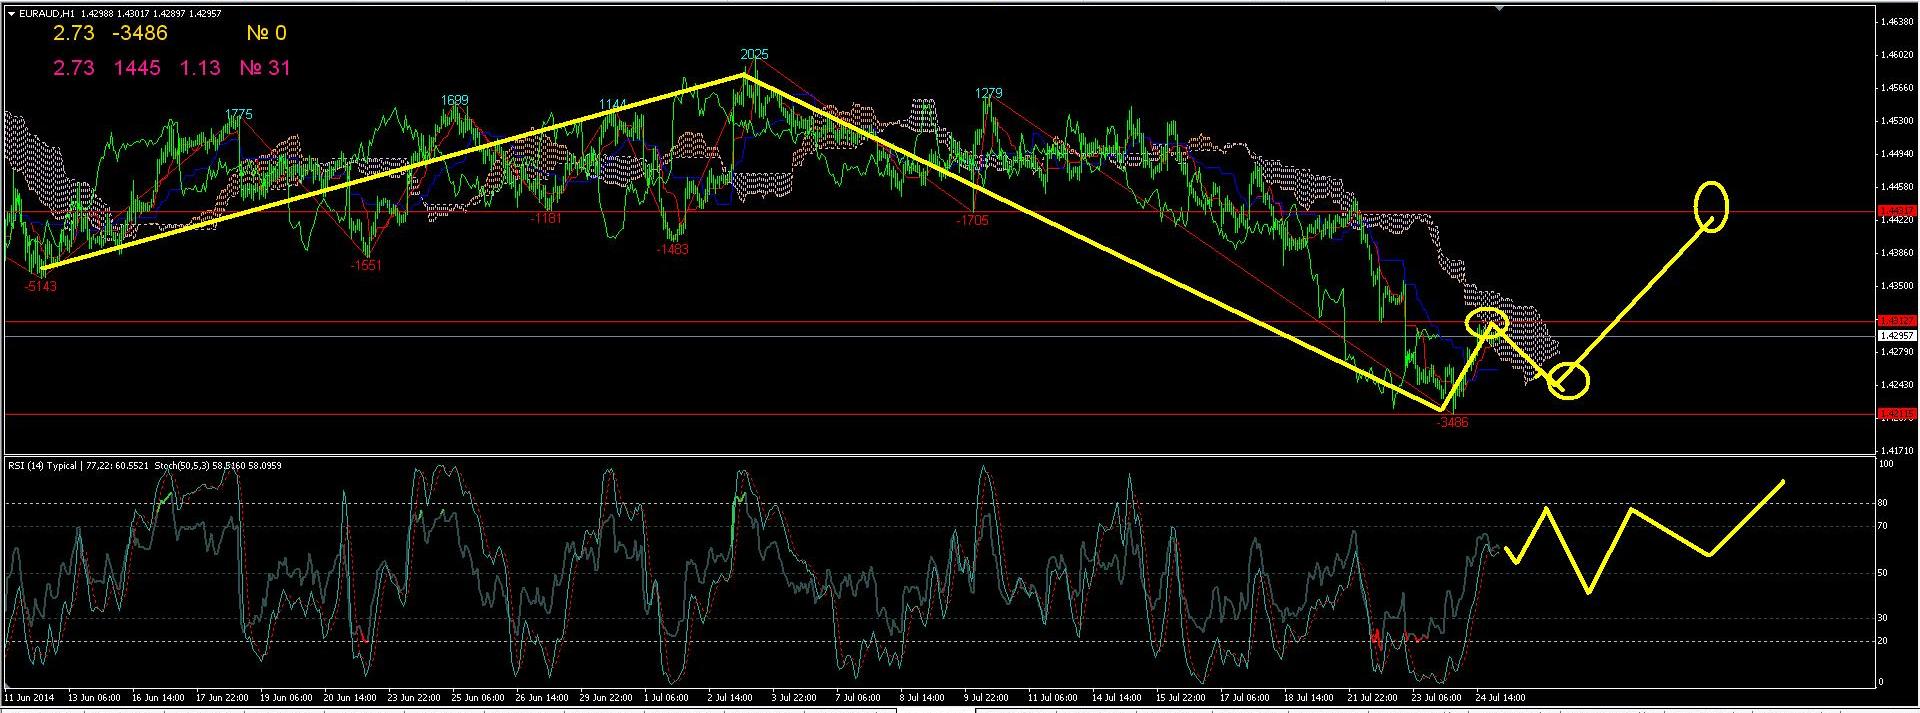Image resolution: width=1920 pixels, height=713 pixels.
Task: Click the chart shift marker on top edge
Action: click(1499, 9)
